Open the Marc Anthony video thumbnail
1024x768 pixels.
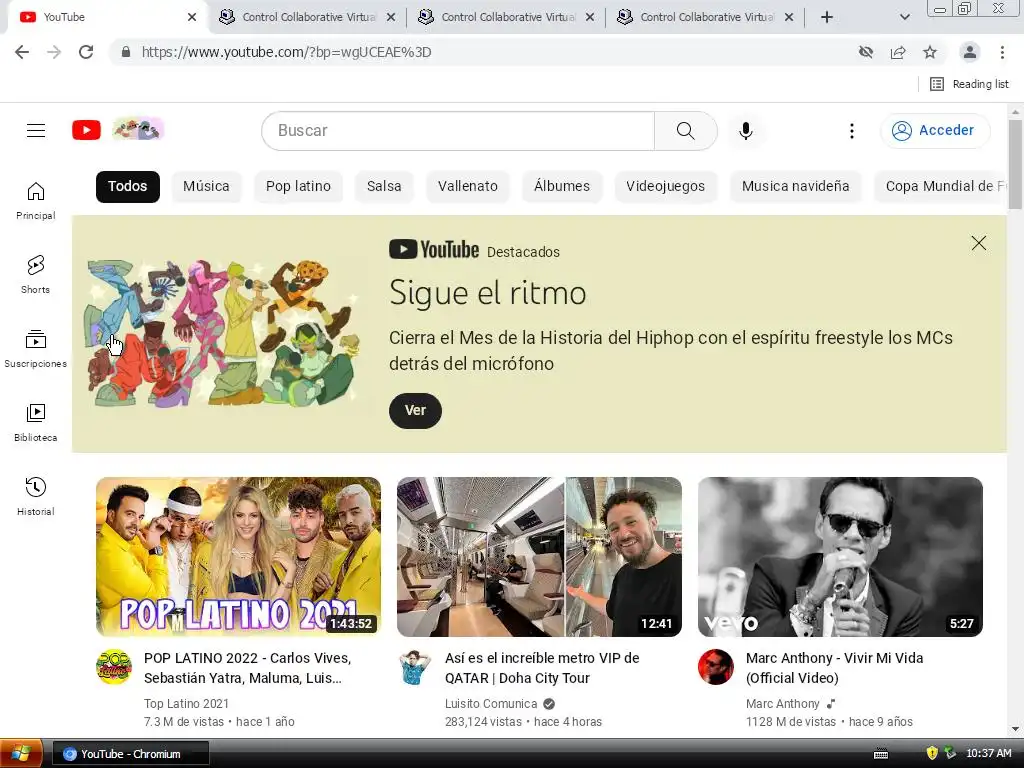click(x=840, y=556)
